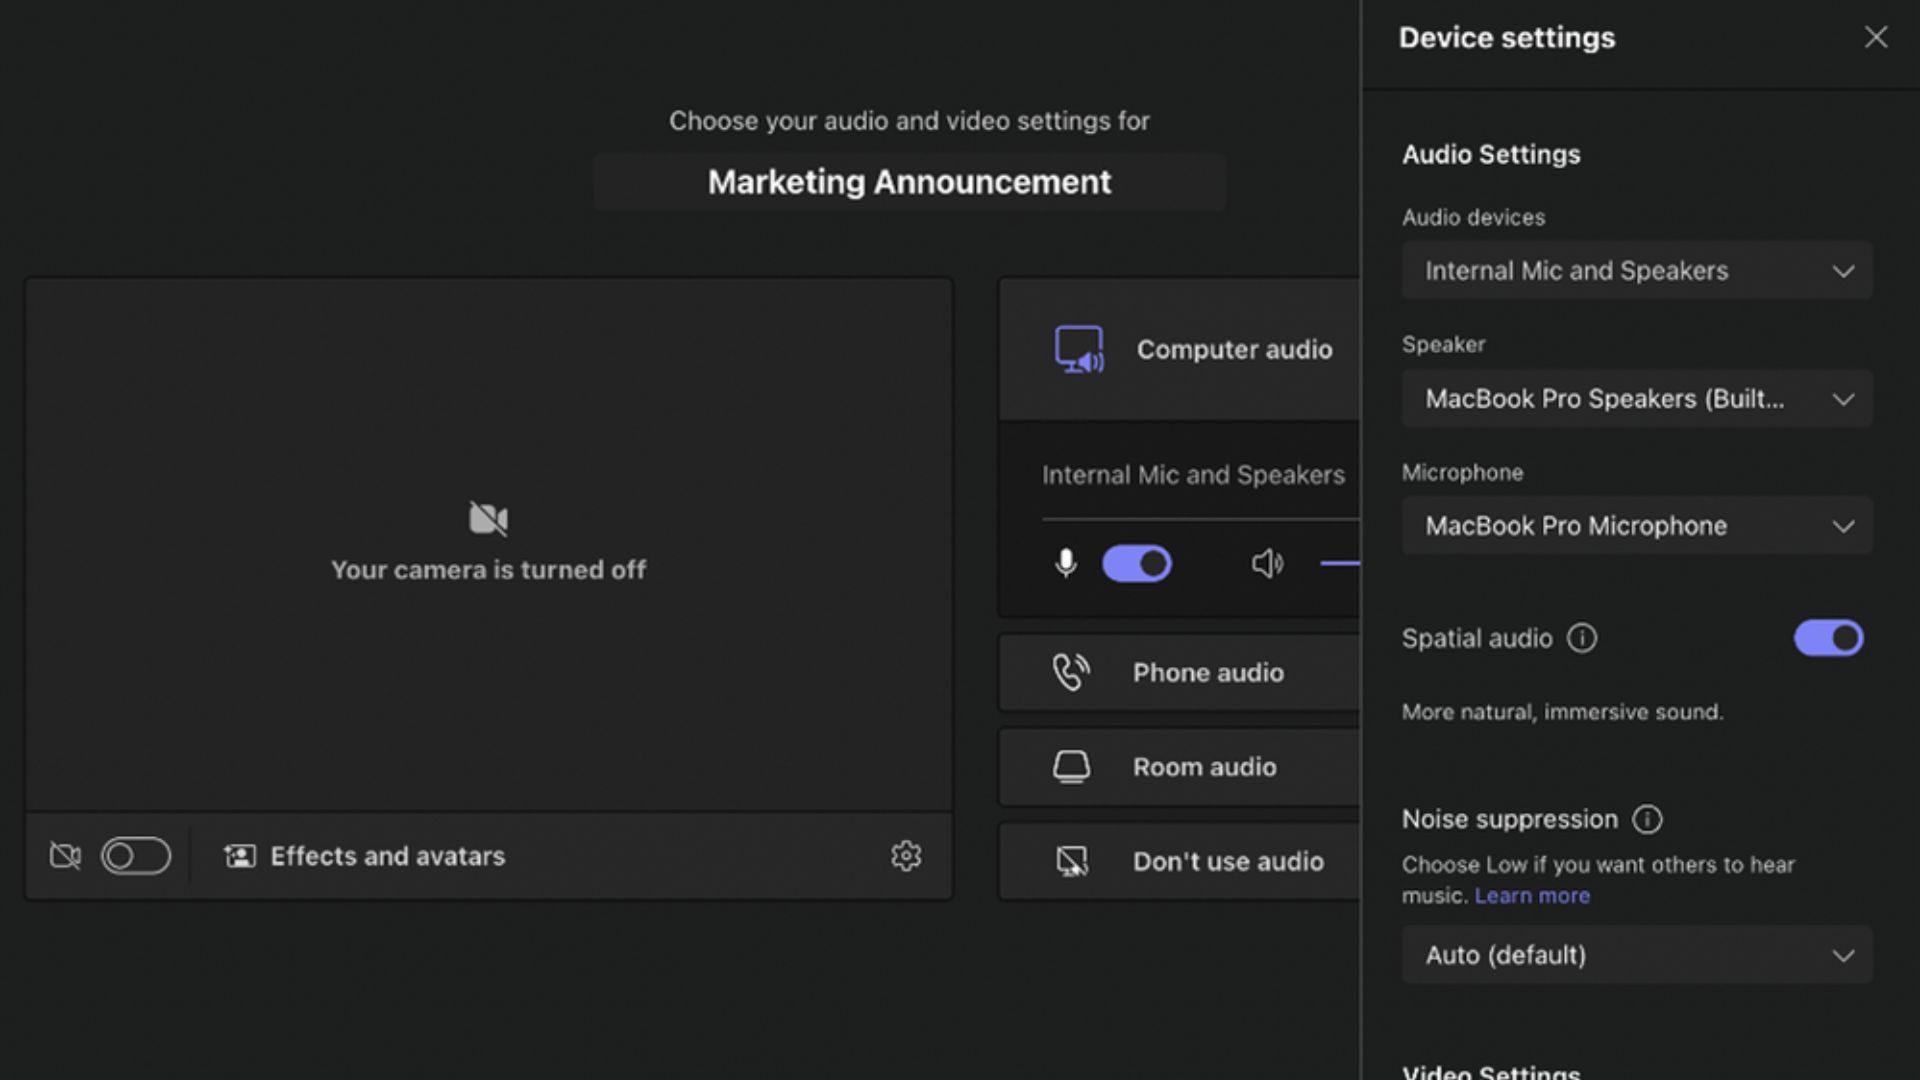Click the 'Spatial audio' label
The width and height of the screenshot is (1920, 1080).
click(1477, 638)
